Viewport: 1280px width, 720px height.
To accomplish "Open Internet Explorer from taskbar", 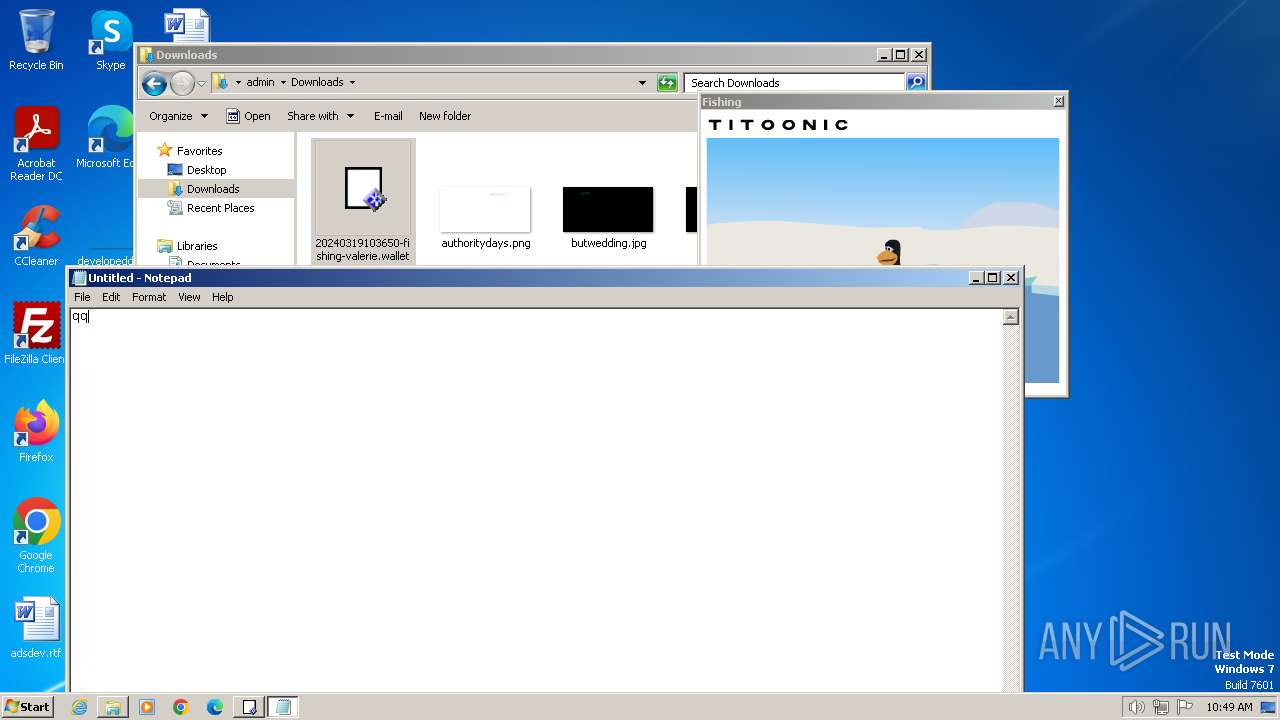I will tap(79, 707).
